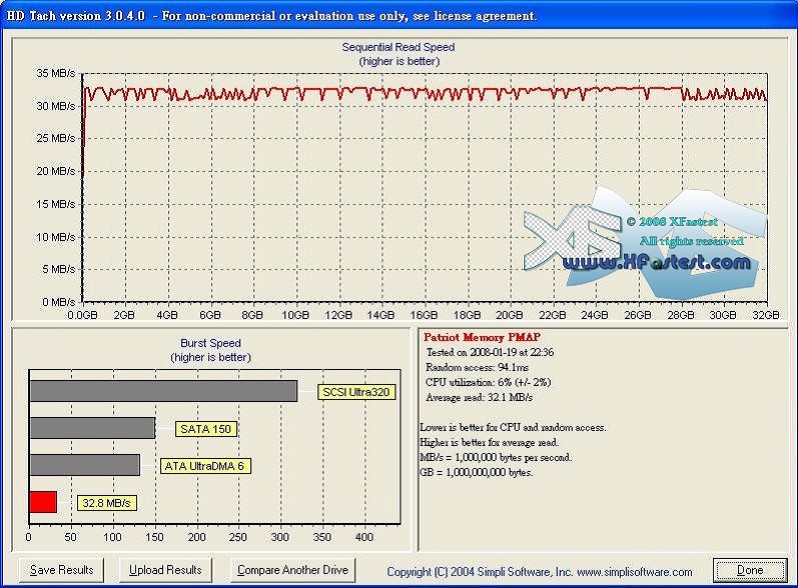Image resolution: width=798 pixels, height=588 pixels.
Task: Click the gray SCSI Ultra320 bar
Action: pos(163,391)
